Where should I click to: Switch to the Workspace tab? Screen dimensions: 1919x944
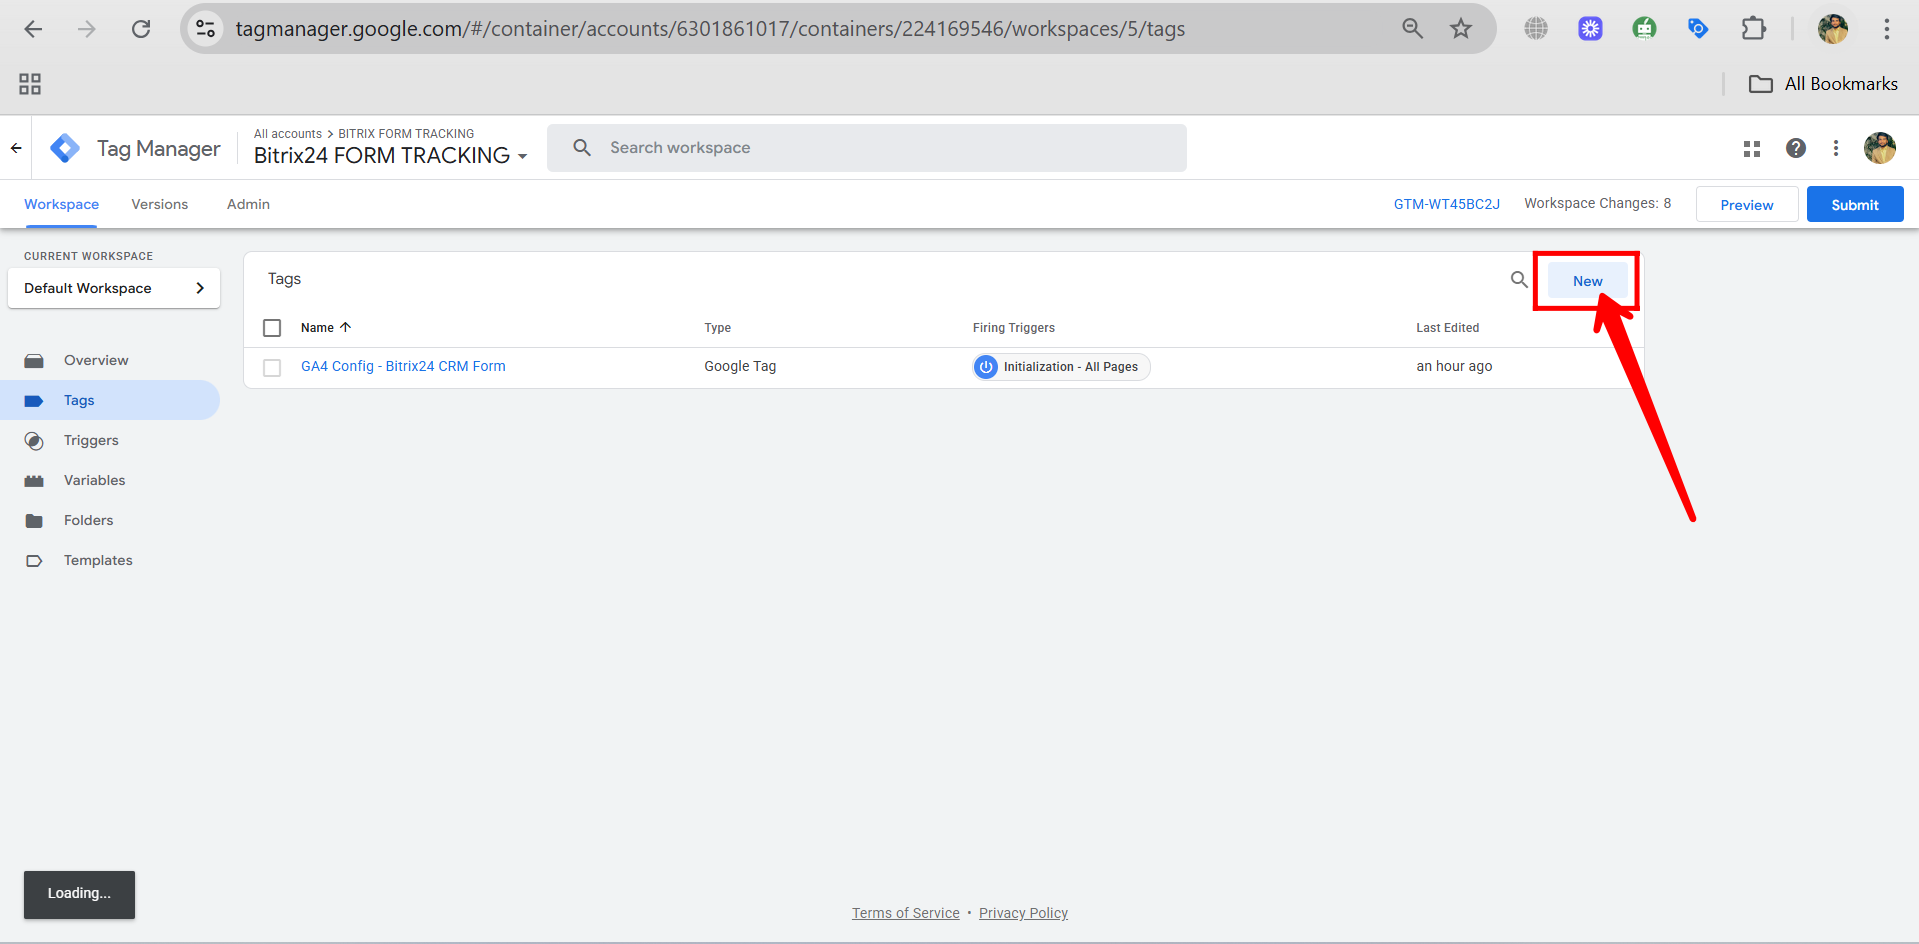pyautogui.click(x=62, y=204)
